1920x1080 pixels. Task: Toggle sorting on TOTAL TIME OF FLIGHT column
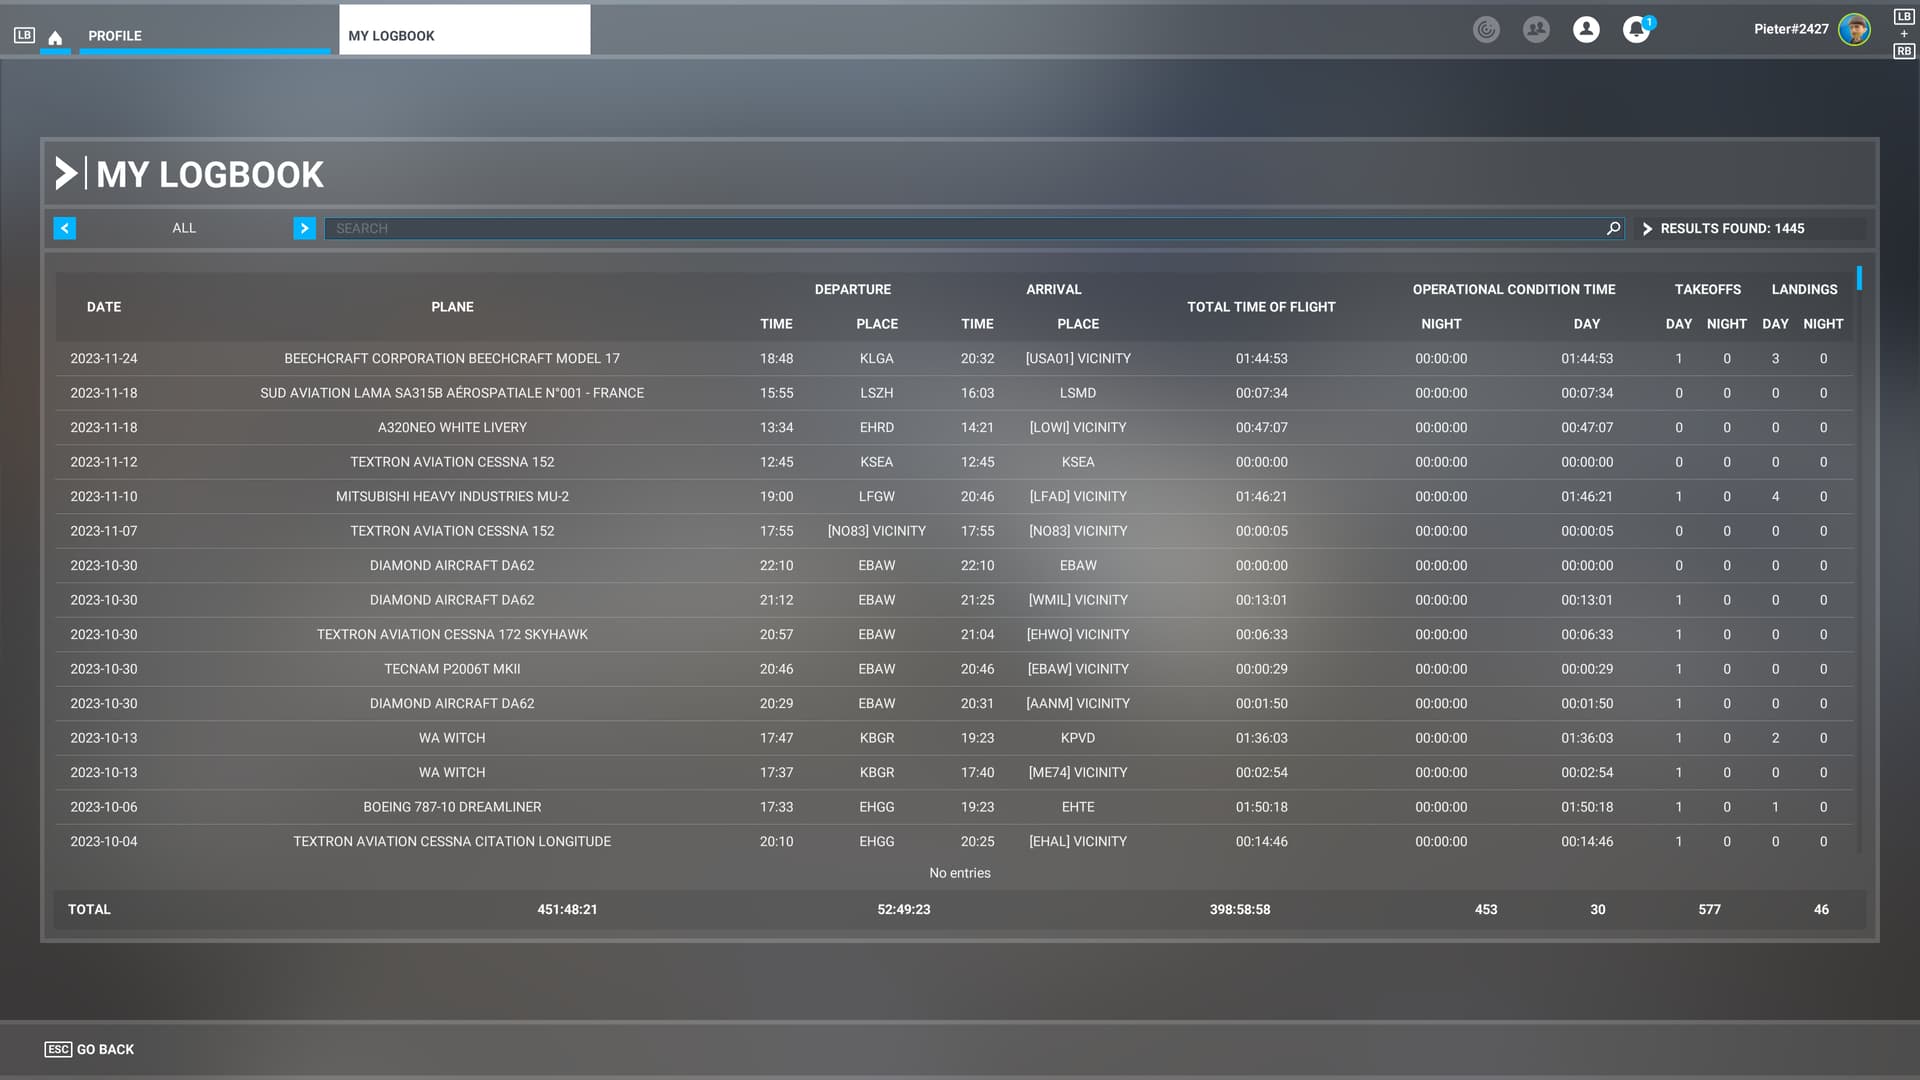[1261, 307]
